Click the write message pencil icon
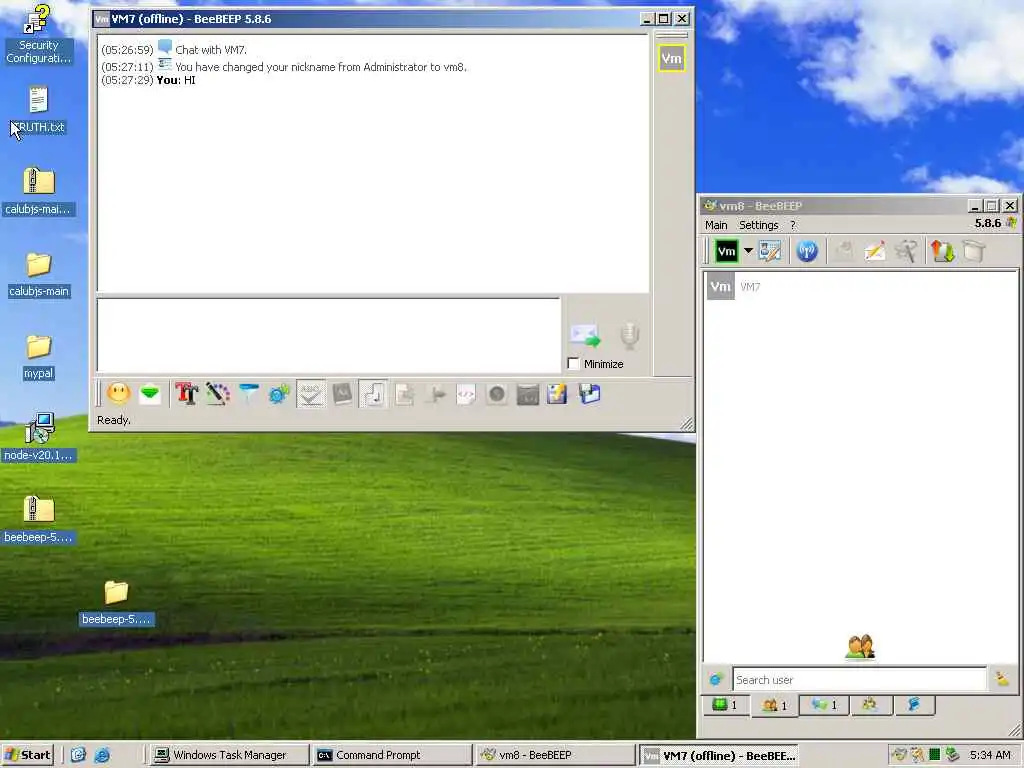This screenshot has height=768, width=1024. point(874,251)
